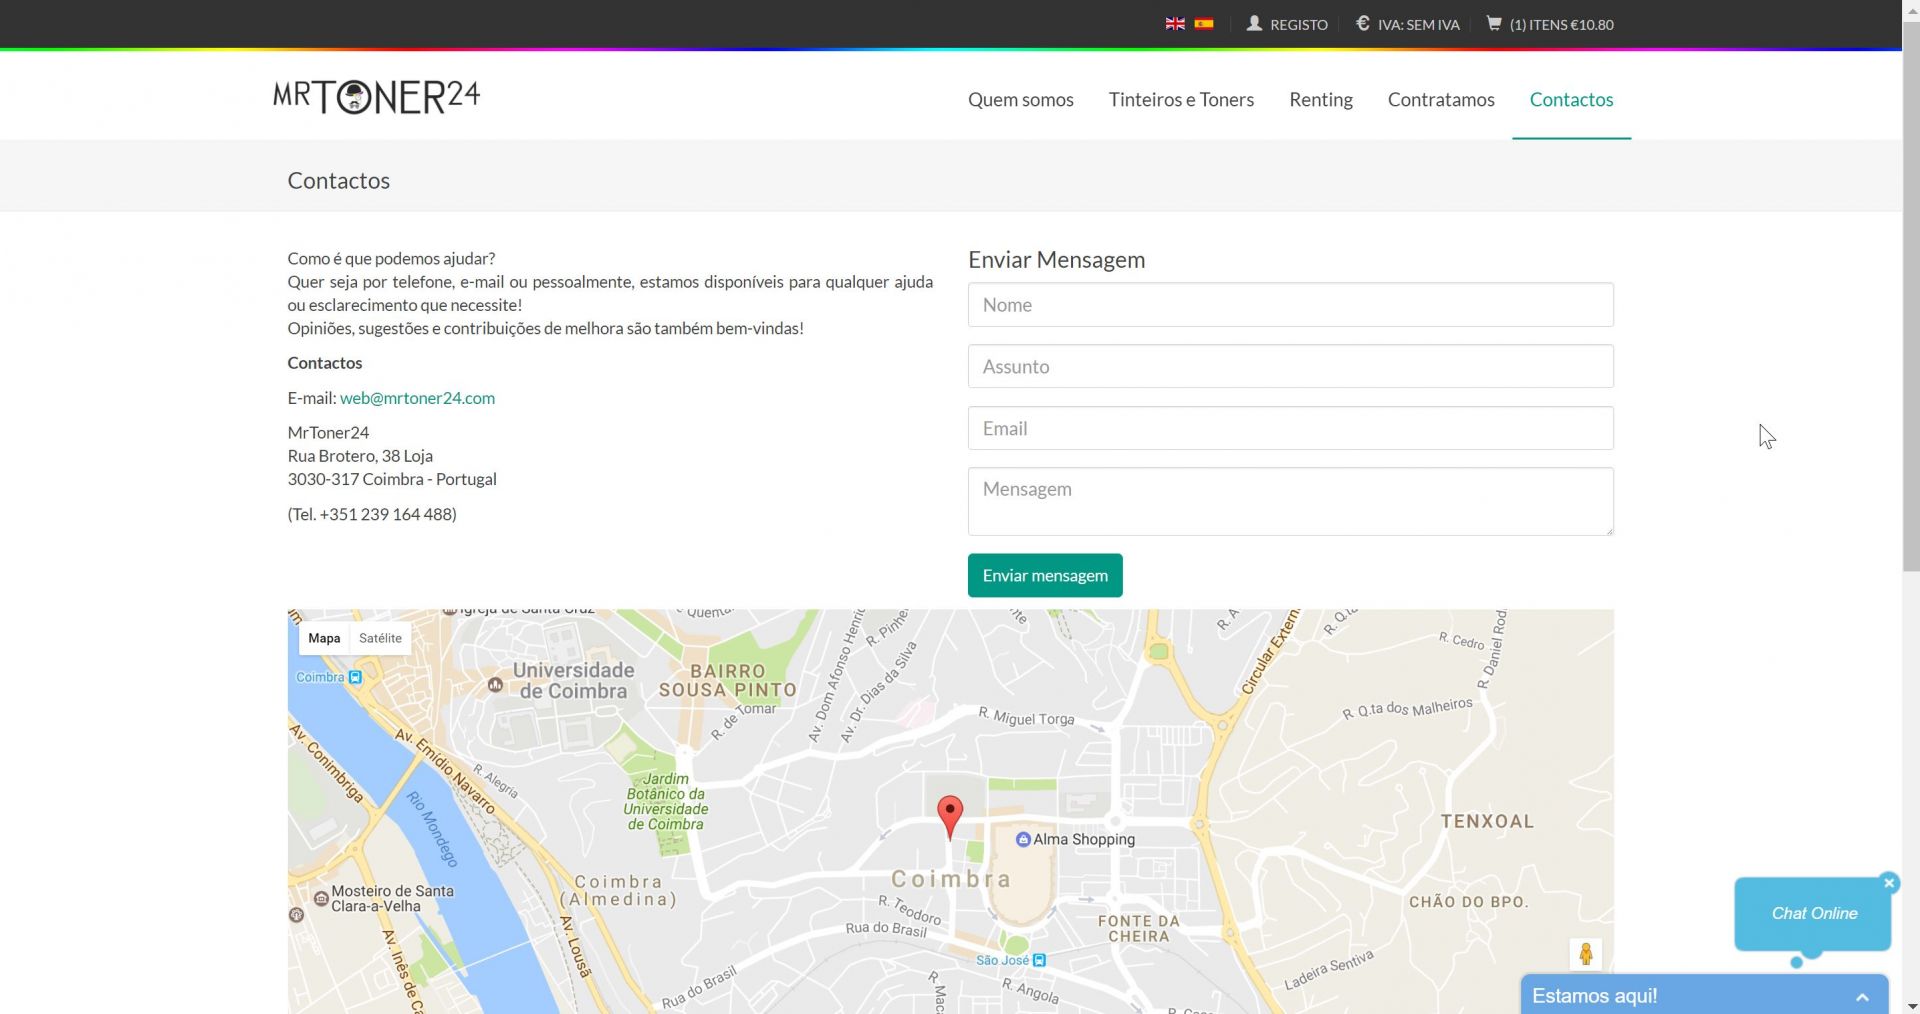1920x1014 pixels.
Task: Open the Tinteiros e Toners menu
Action: point(1181,99)
